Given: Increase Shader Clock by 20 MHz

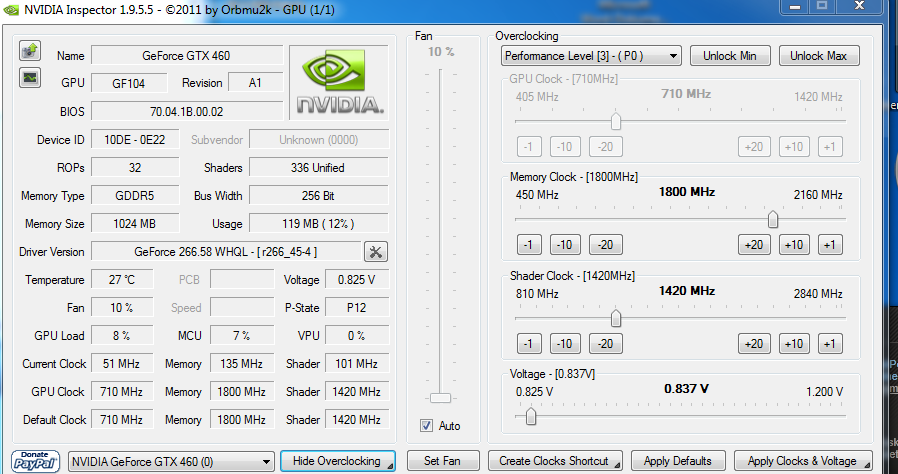Looking at the screenshot, I should pyautogui.click(x=754, y=343).
